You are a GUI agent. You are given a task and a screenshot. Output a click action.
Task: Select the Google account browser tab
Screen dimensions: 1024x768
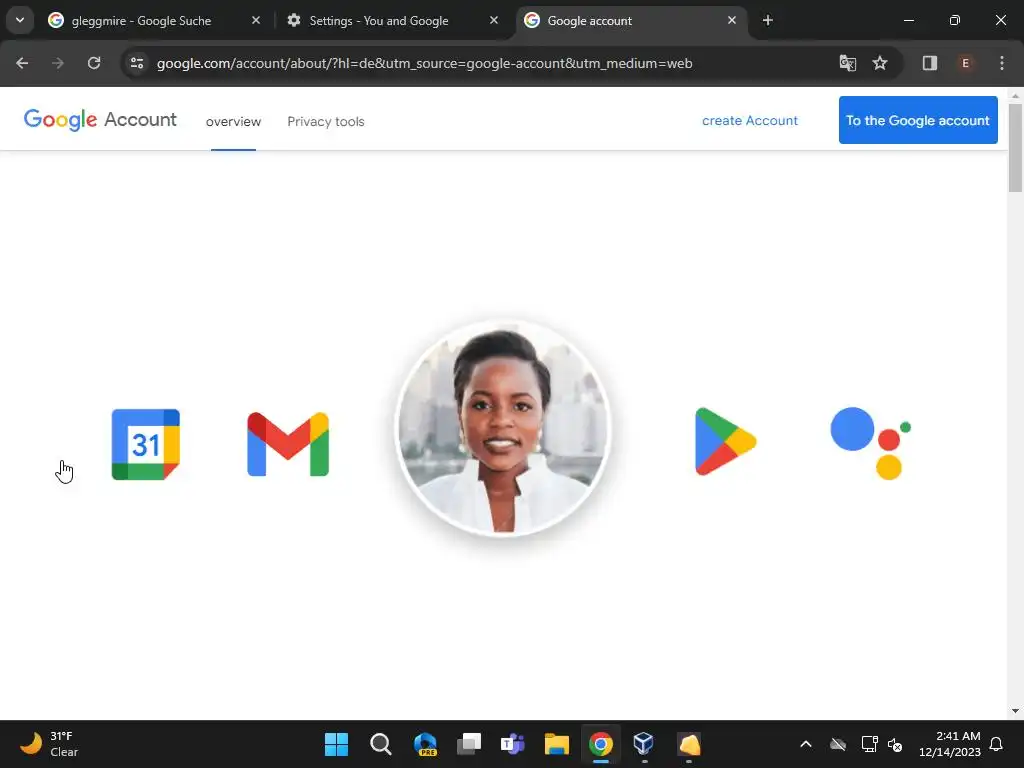click(632, 21)
